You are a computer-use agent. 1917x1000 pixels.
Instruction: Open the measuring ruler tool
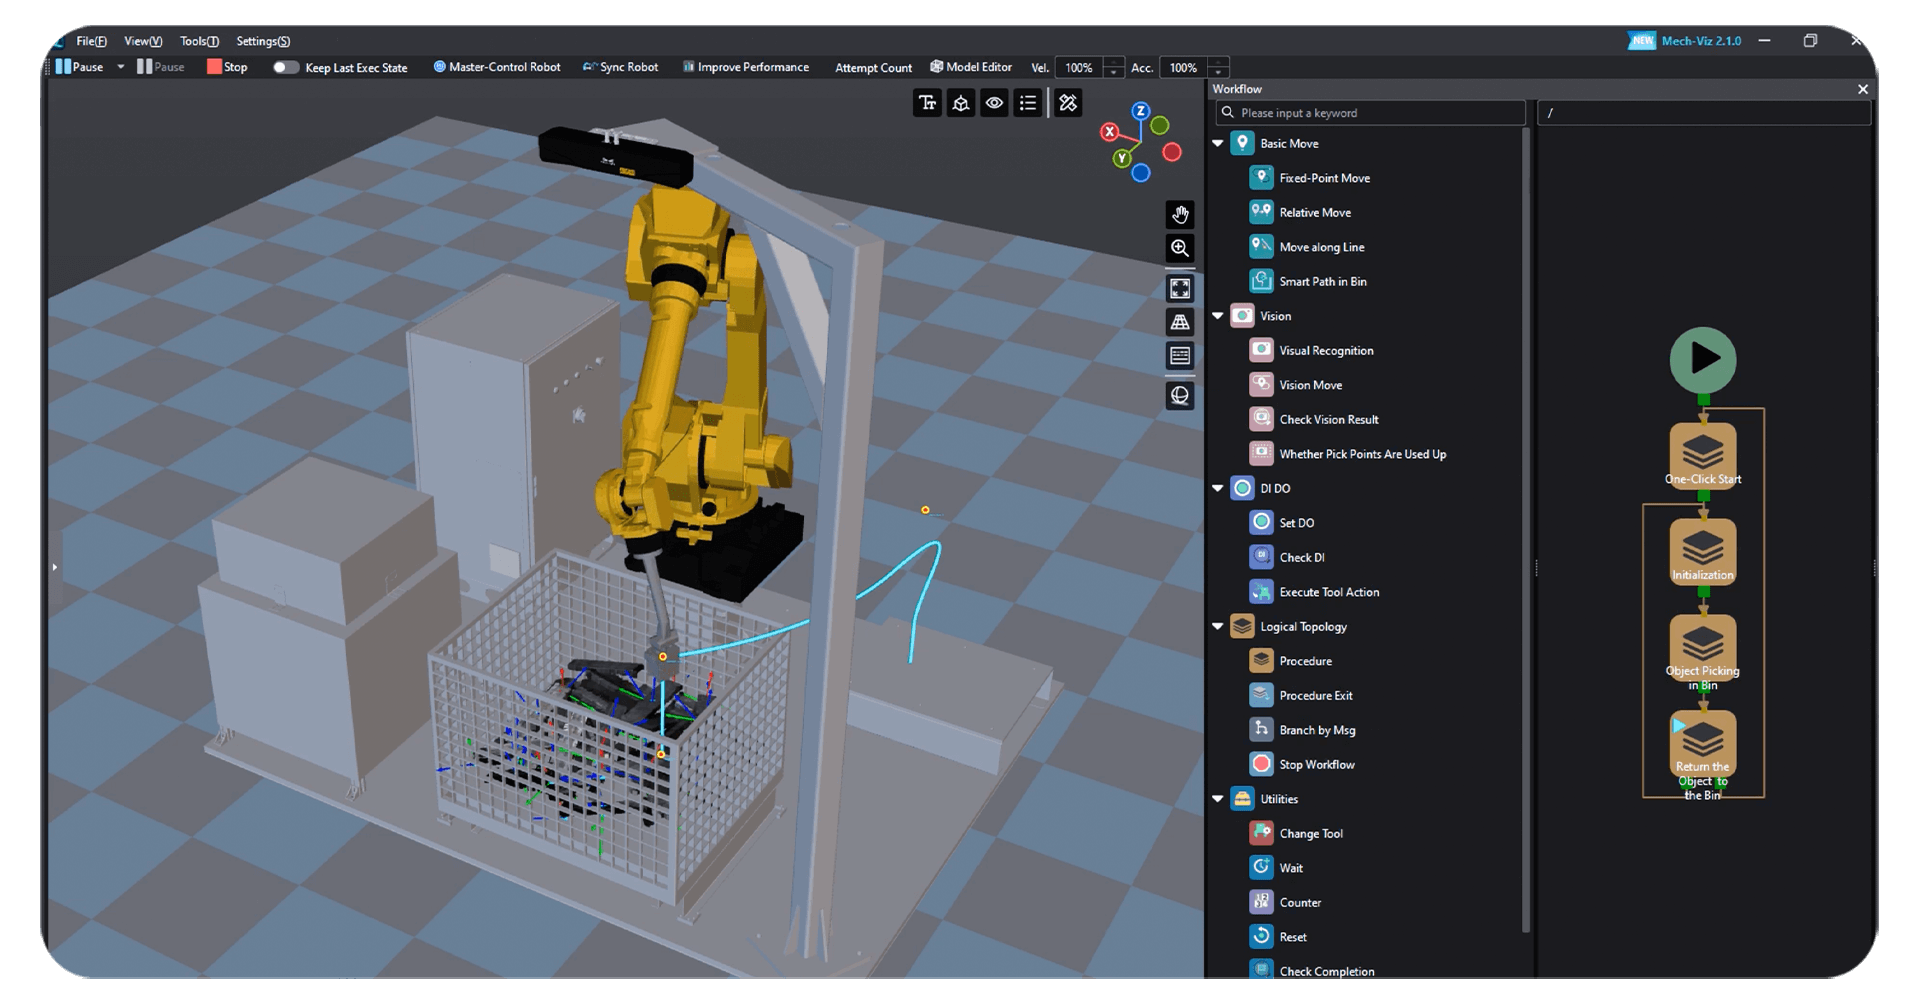(x=1068, y=103)
